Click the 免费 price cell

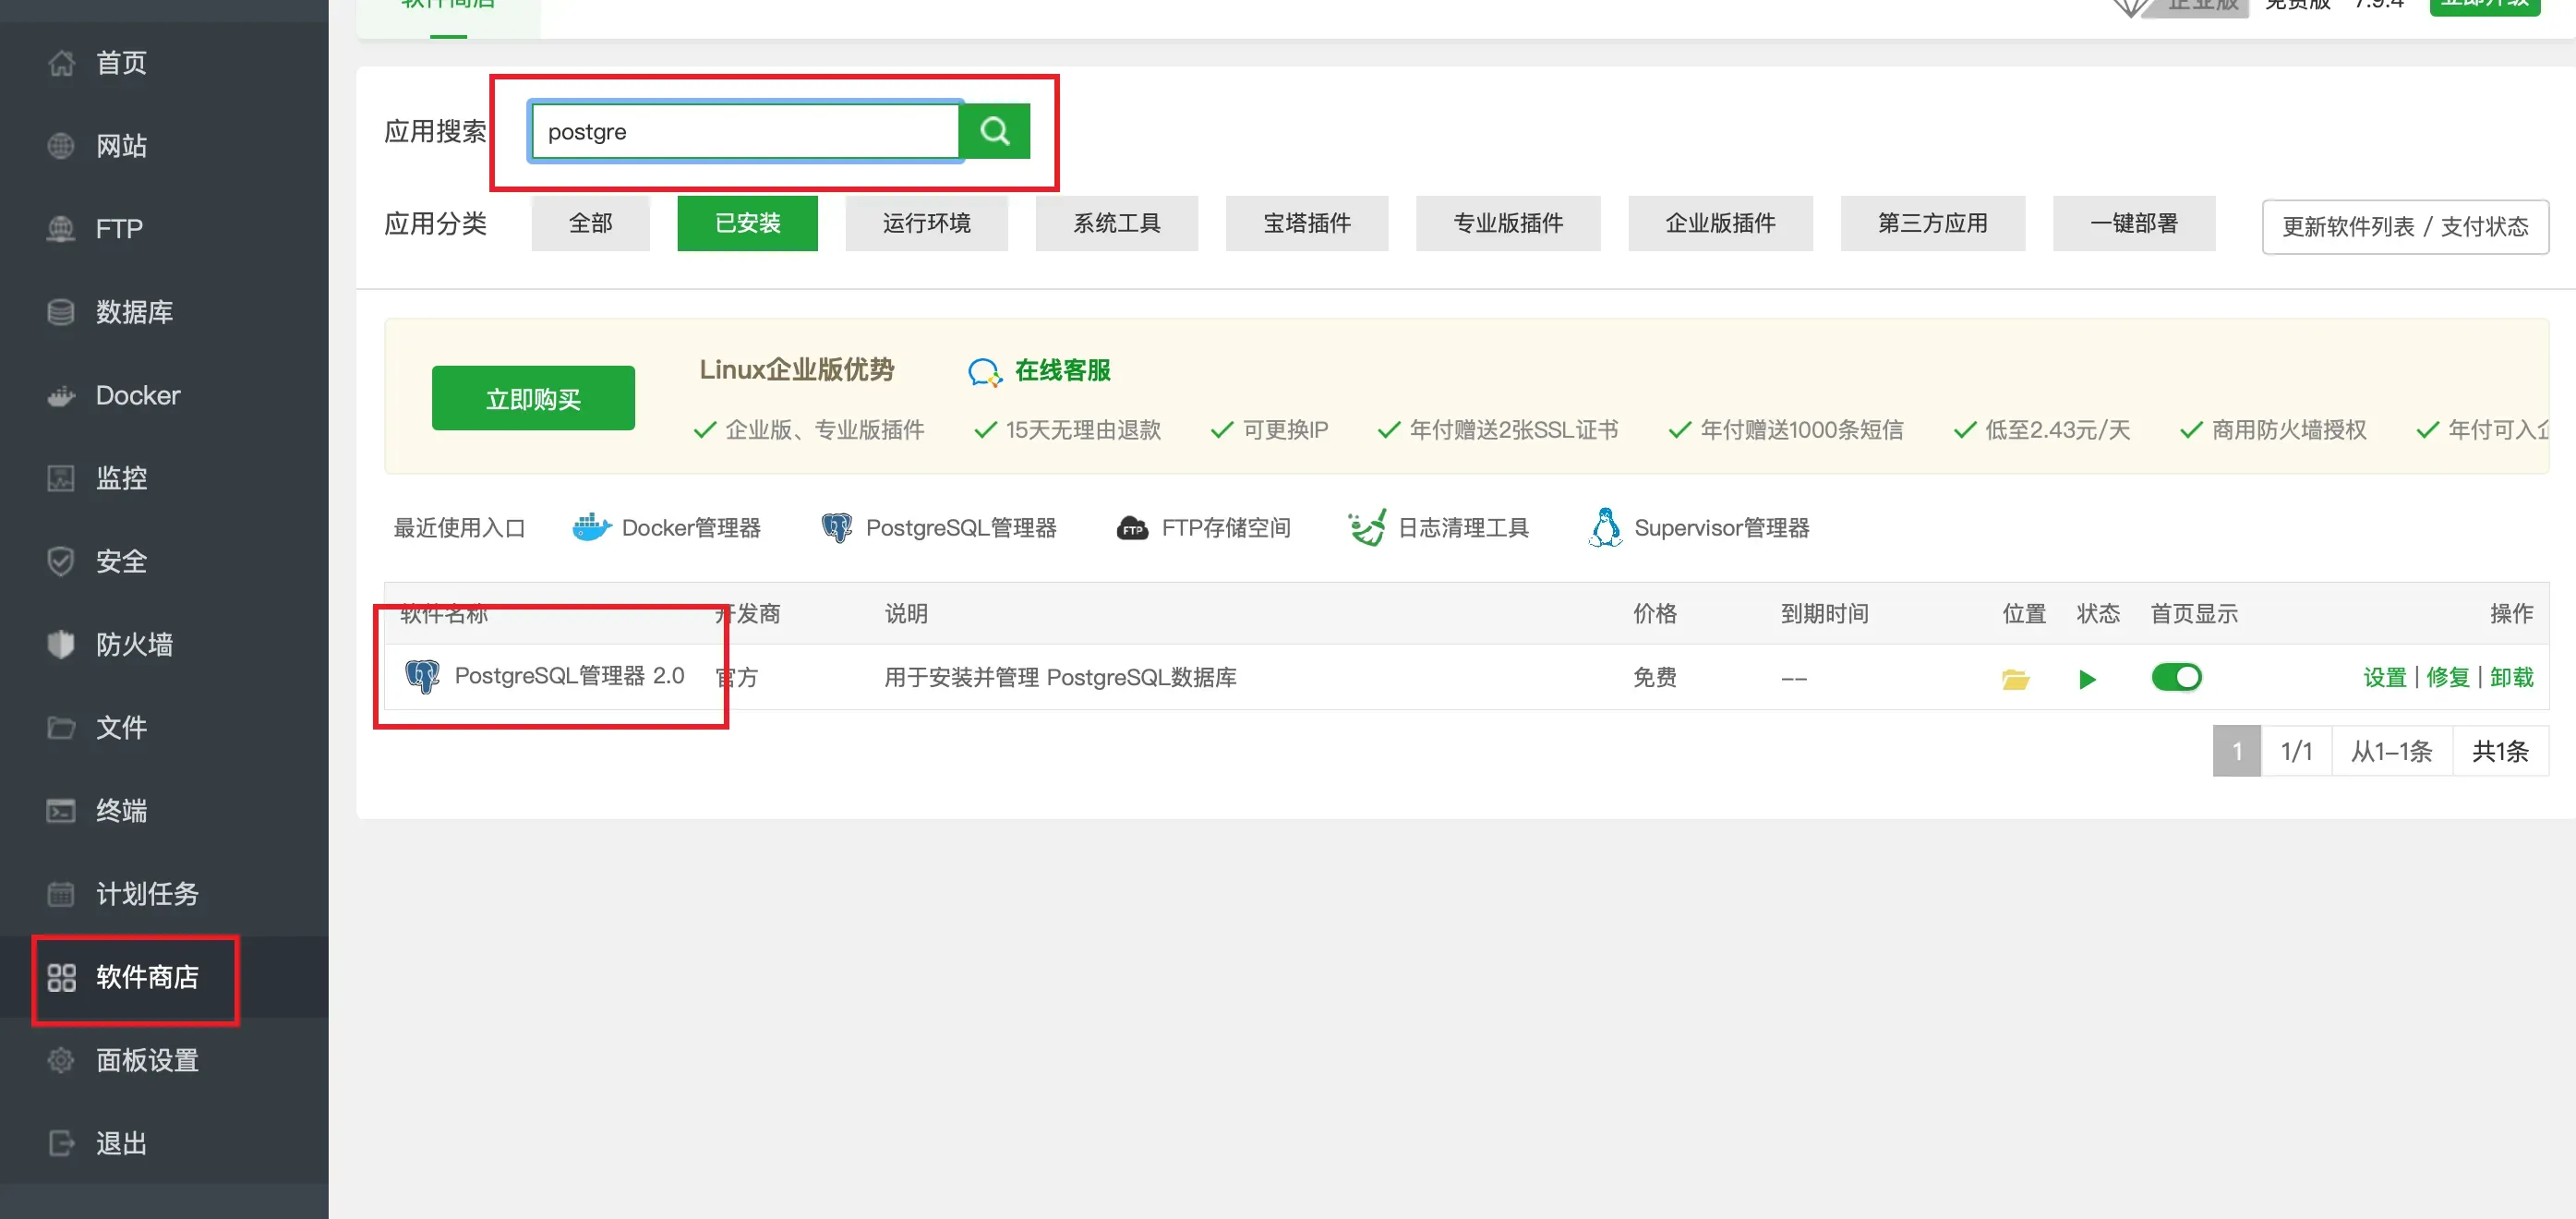tap(1654, 677)
